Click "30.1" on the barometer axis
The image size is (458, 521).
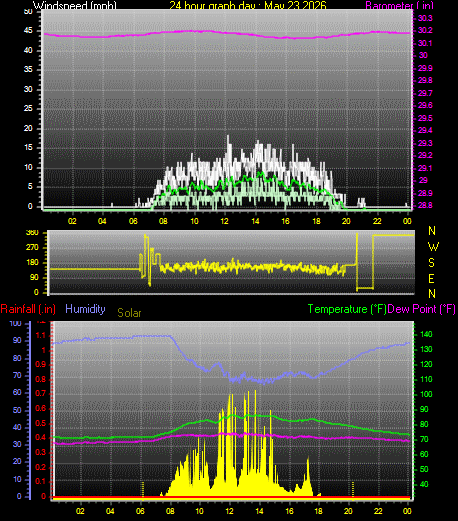click(425, 43)
